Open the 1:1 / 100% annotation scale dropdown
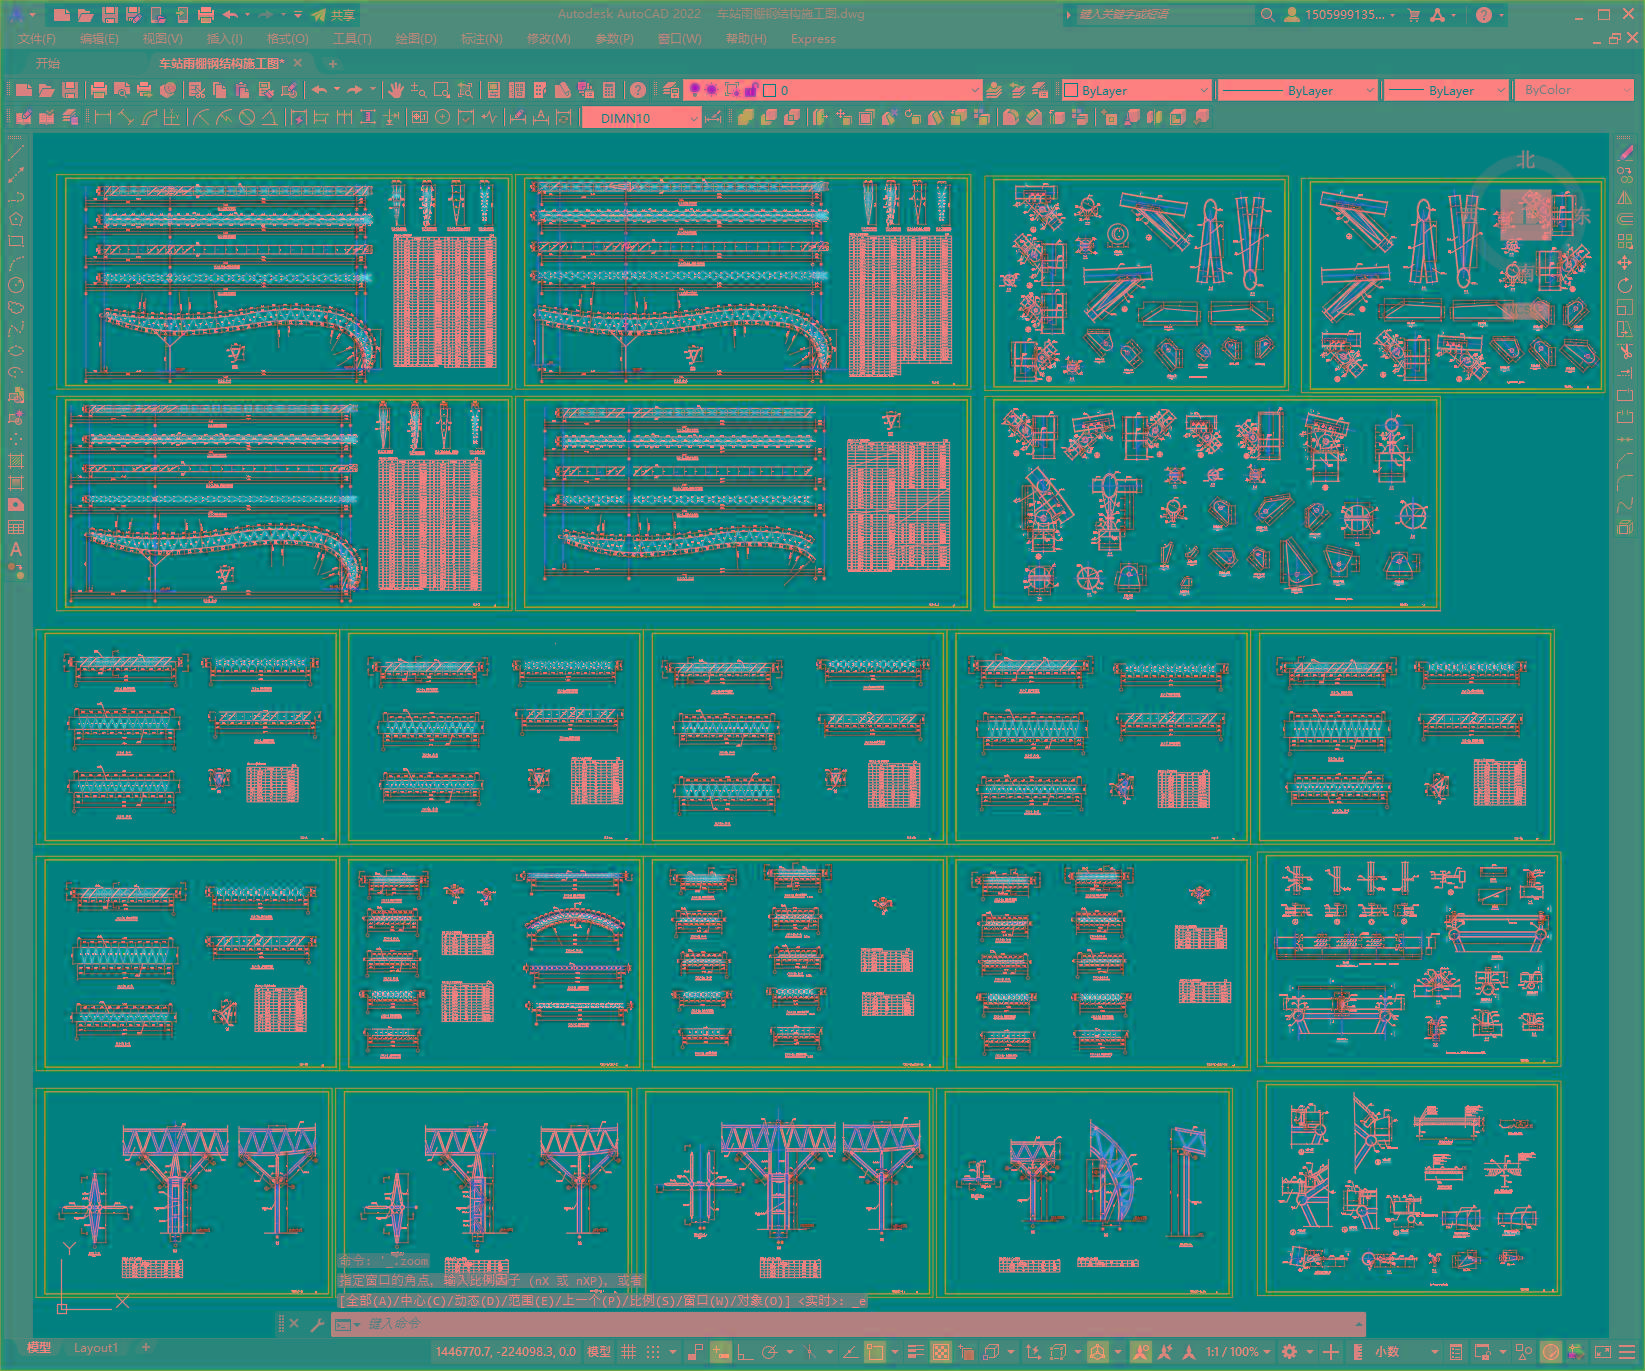 1238,1352
